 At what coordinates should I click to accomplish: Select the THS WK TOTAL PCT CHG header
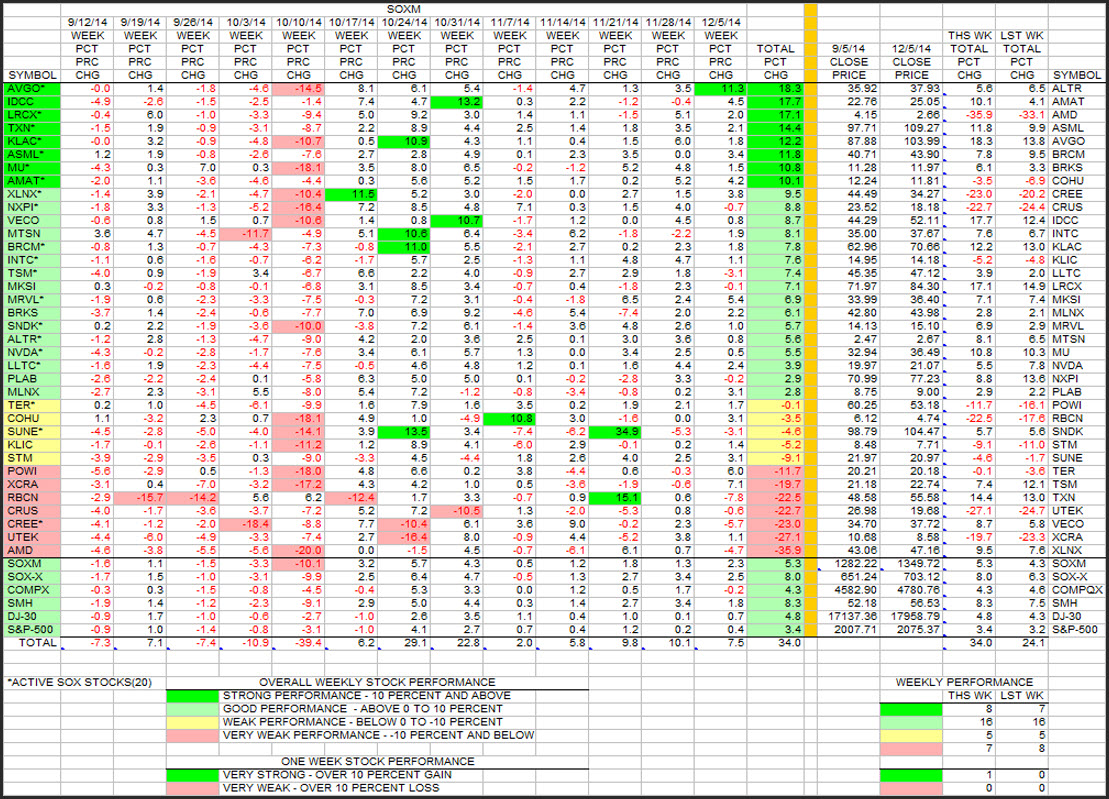pyautogui.click(x=968, y=54)
